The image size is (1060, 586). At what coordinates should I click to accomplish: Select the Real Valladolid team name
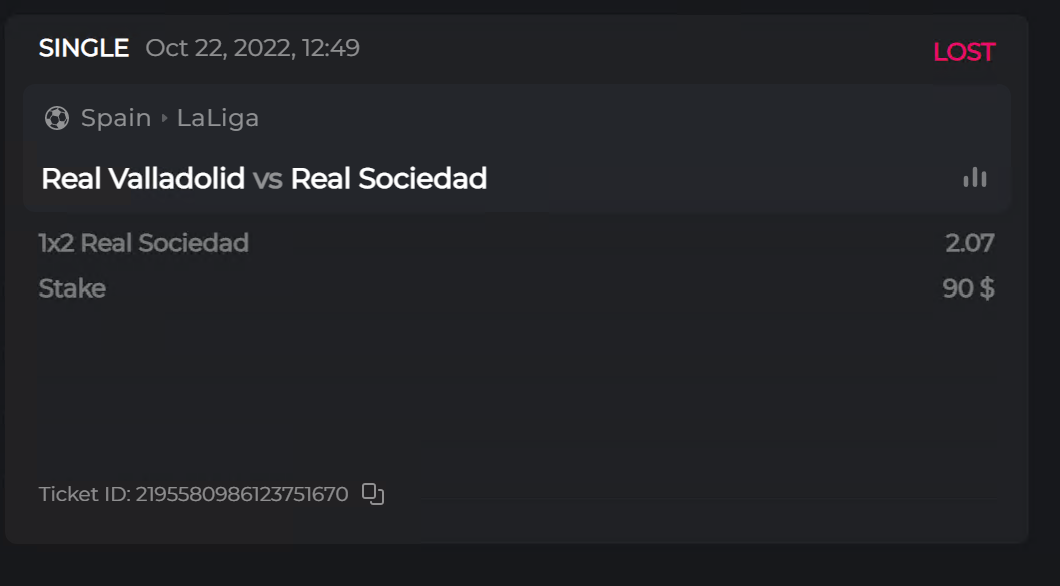pos(143,179)
